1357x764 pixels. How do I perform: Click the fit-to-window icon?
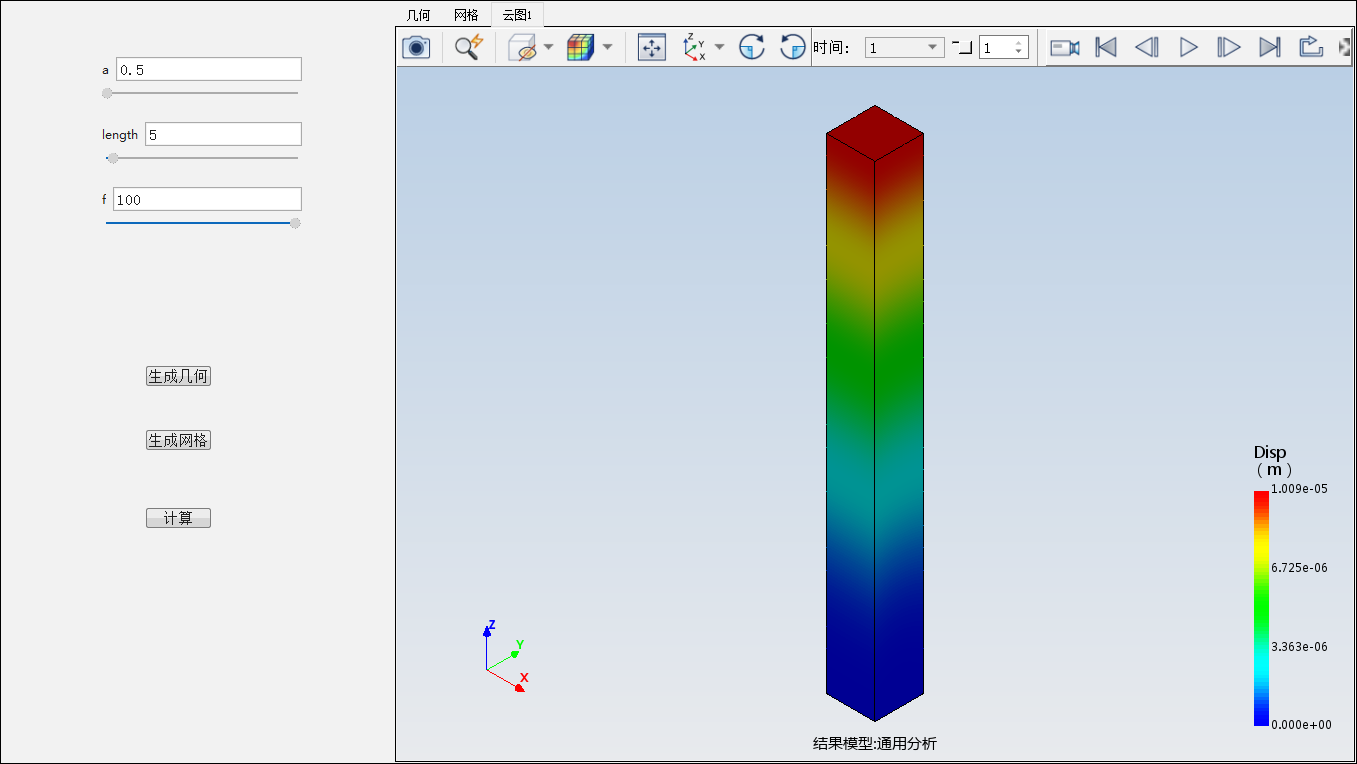[652, 47]
